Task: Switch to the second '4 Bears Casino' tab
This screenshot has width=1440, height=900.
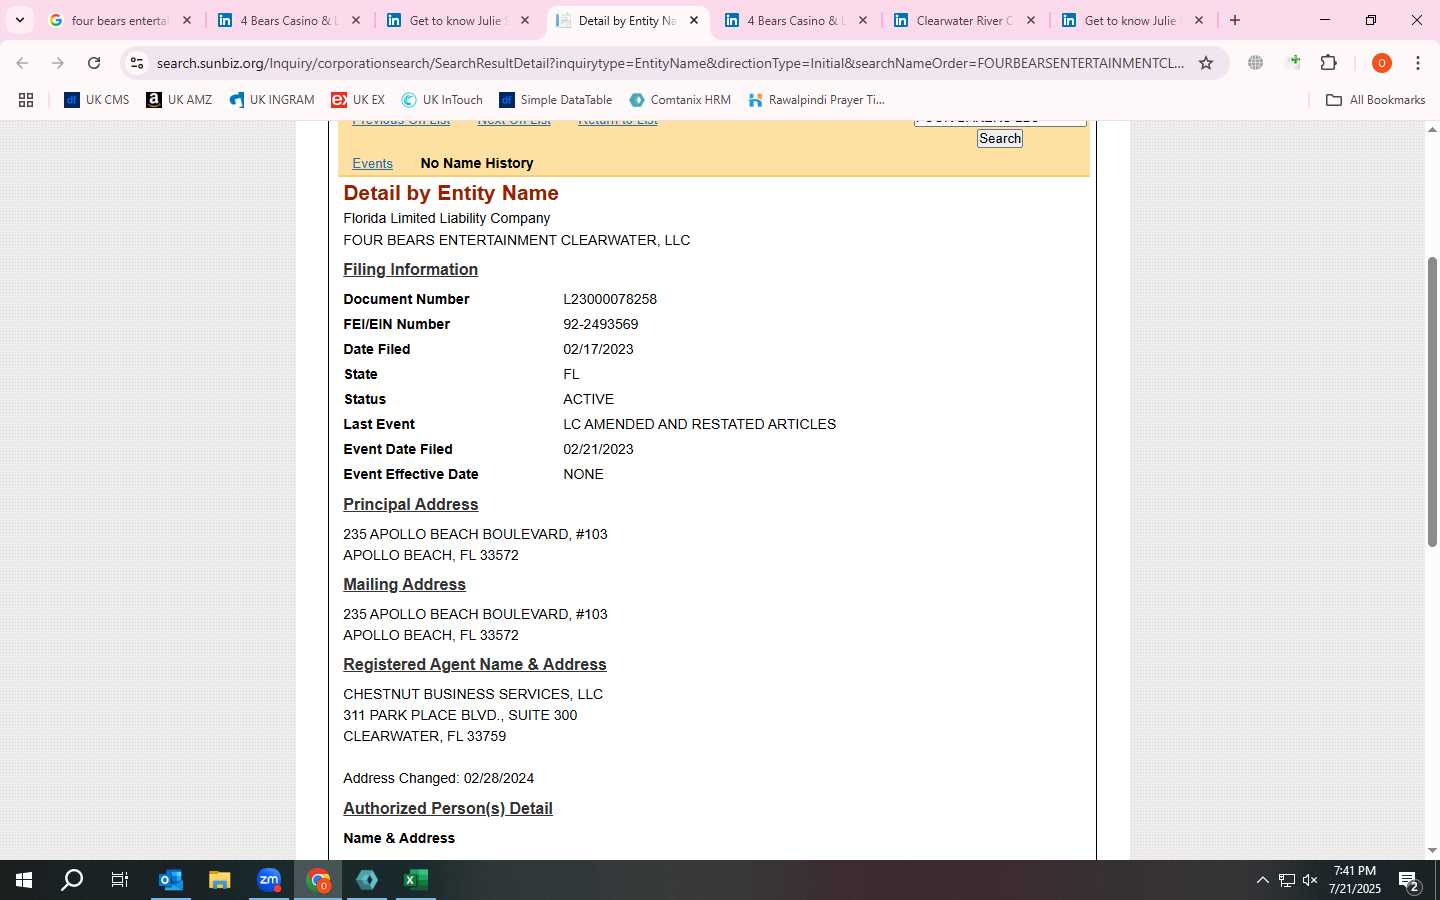Action: point(796,20)
